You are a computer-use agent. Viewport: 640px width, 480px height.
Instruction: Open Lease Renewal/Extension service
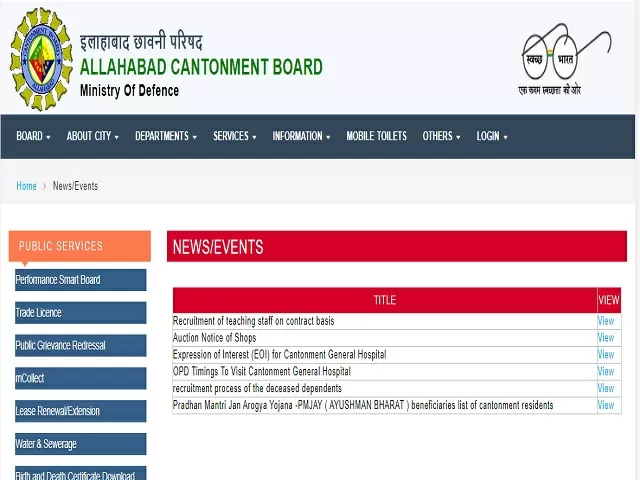[x=80, y=411]
